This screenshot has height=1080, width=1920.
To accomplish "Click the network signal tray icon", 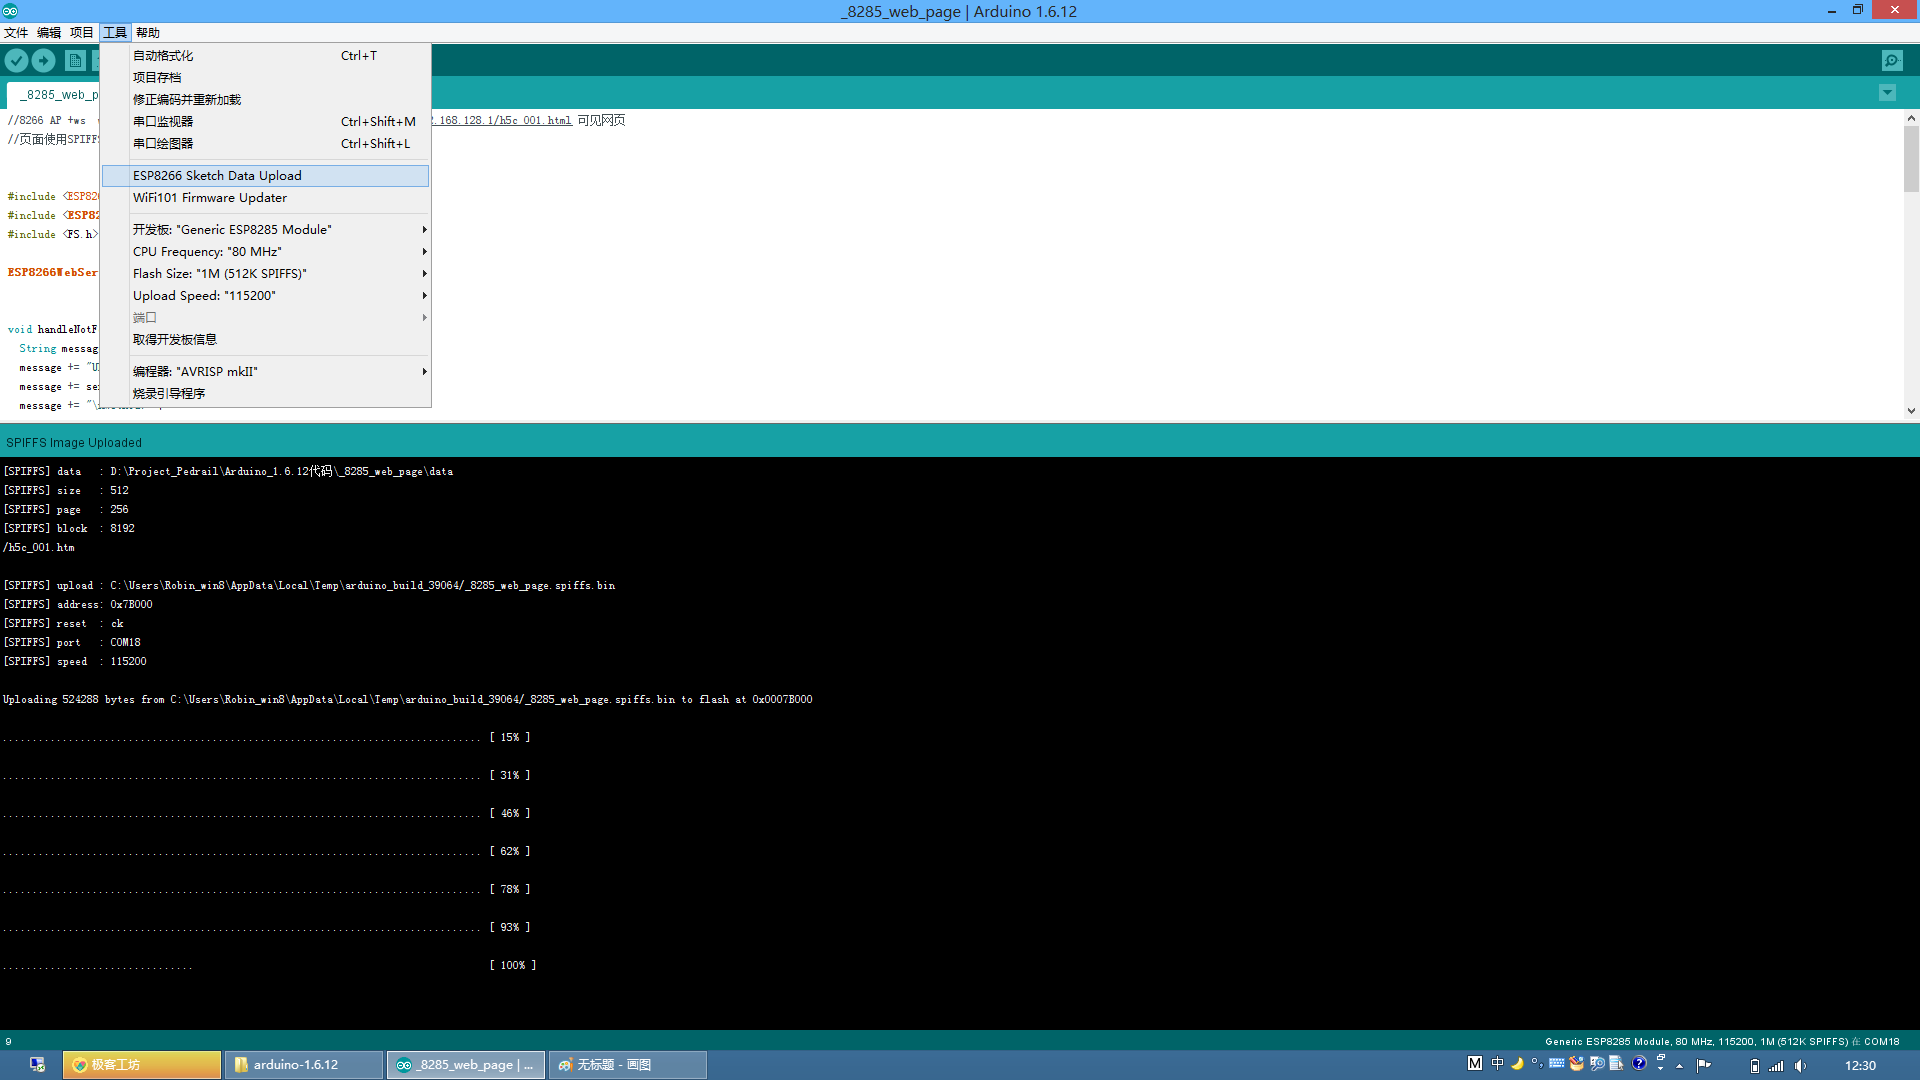I will point(1776,1066).
